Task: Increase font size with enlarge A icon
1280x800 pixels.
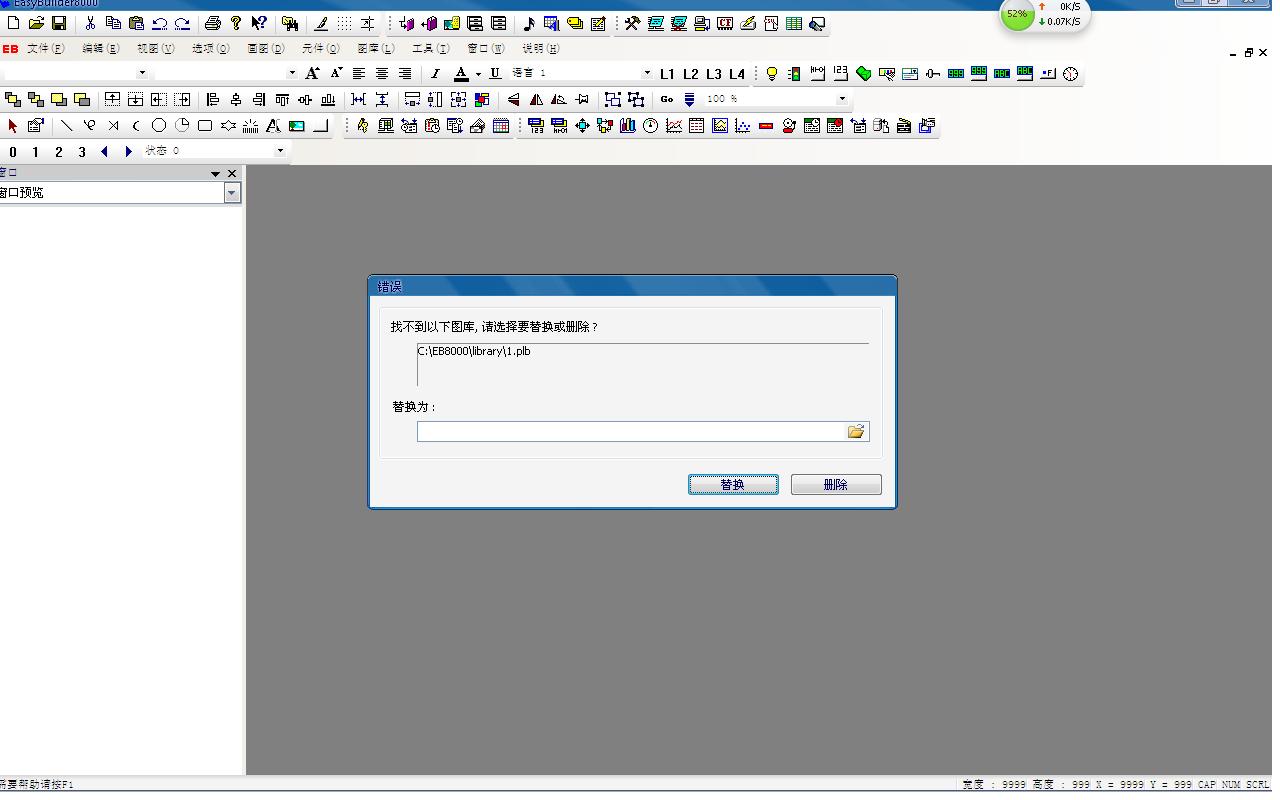Action: click(x=313, y=73)
